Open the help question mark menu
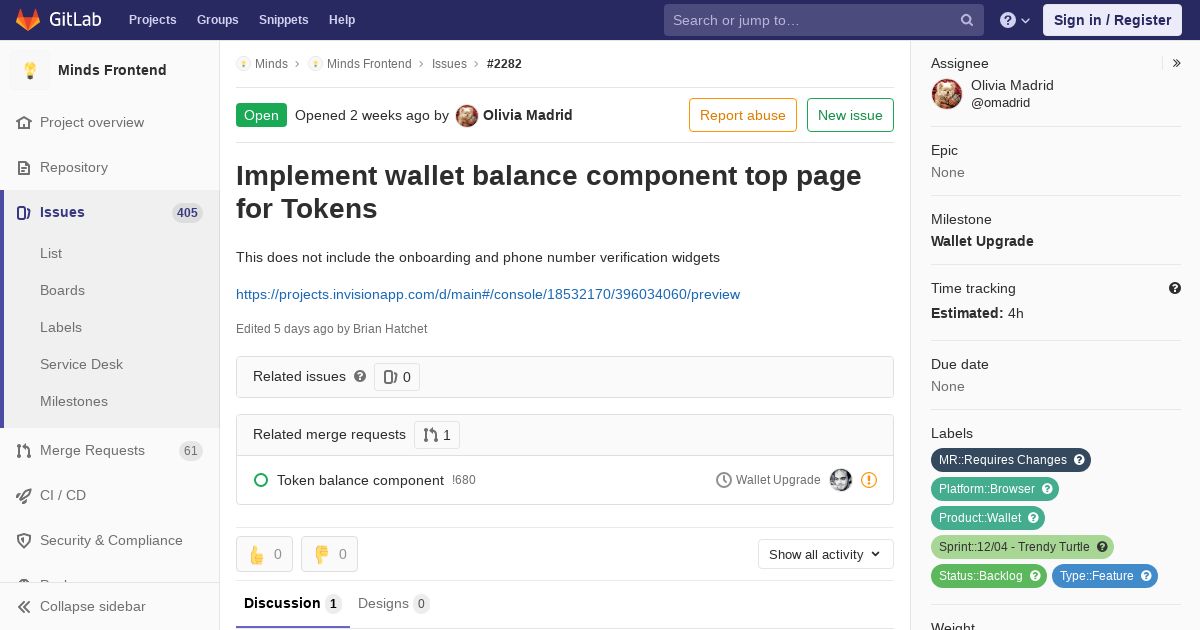Image resolution: width=1200 pixels, height=630 pixels. point(1015,20)
